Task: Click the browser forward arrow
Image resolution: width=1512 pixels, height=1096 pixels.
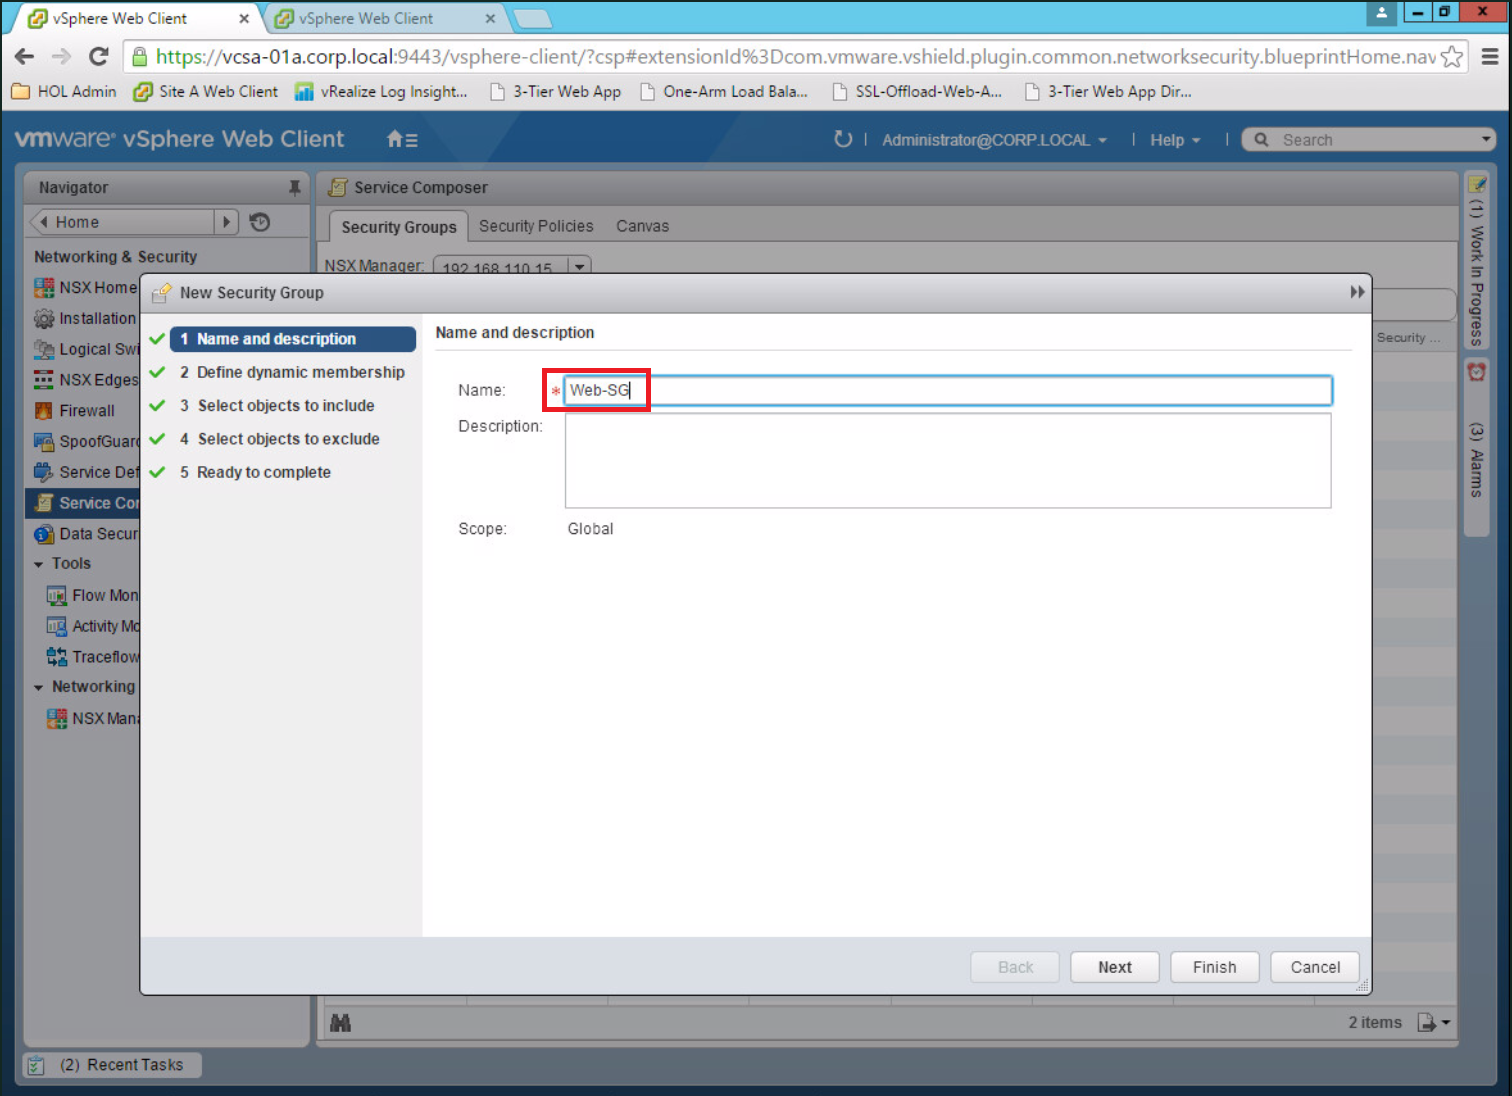Action: click(61, 57)
